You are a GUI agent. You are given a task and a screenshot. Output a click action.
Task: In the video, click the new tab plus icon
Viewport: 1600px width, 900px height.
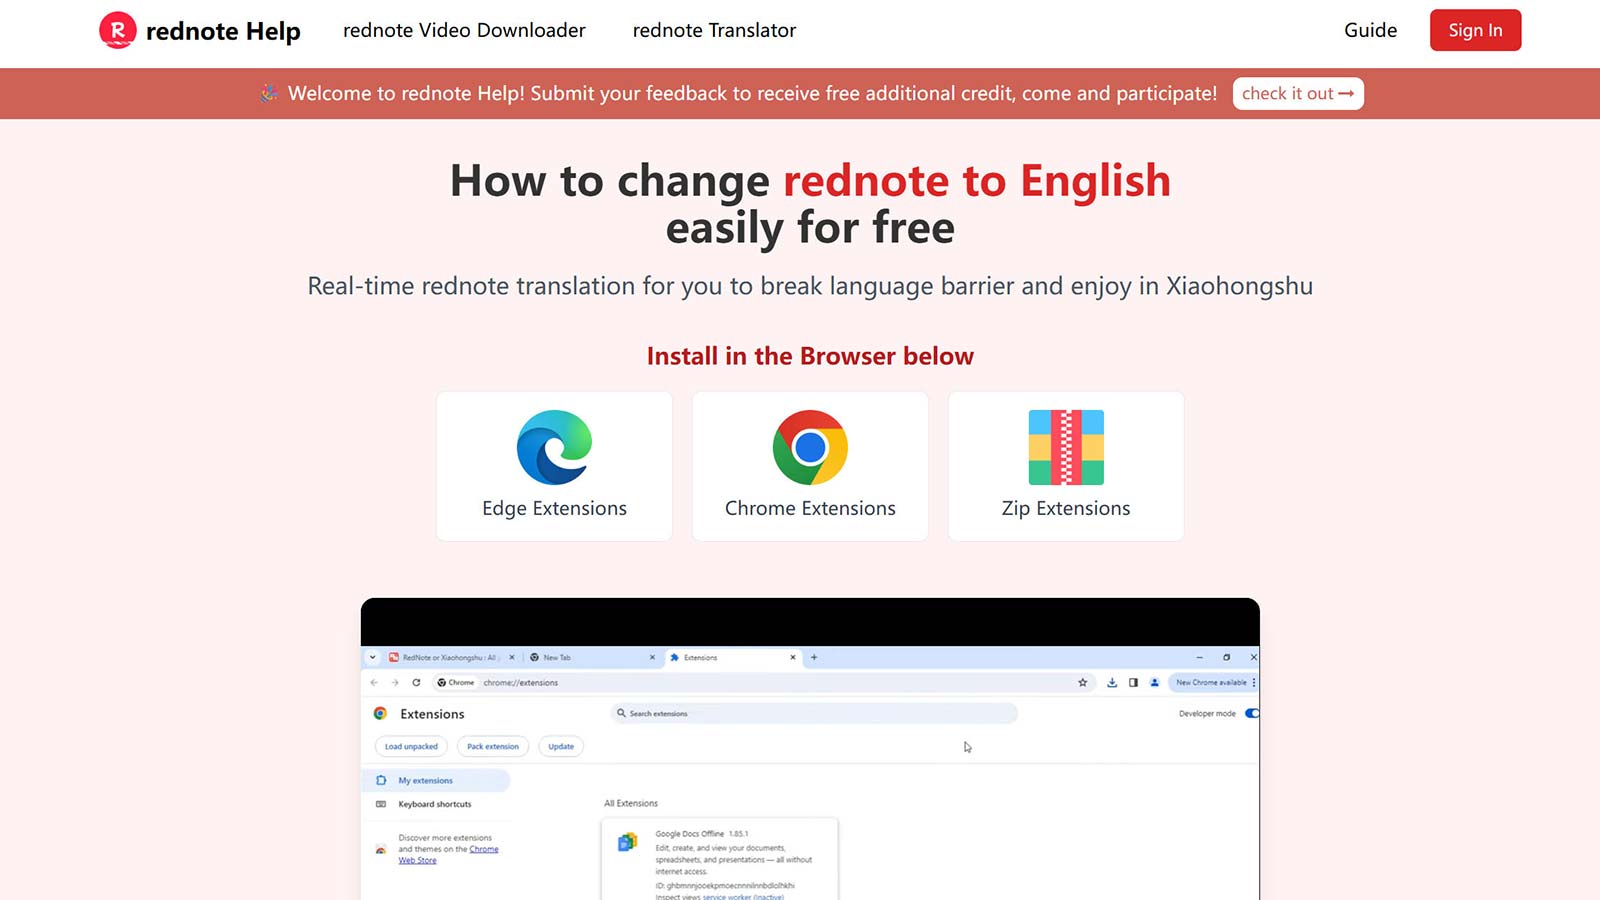click(x=814, y=657)
